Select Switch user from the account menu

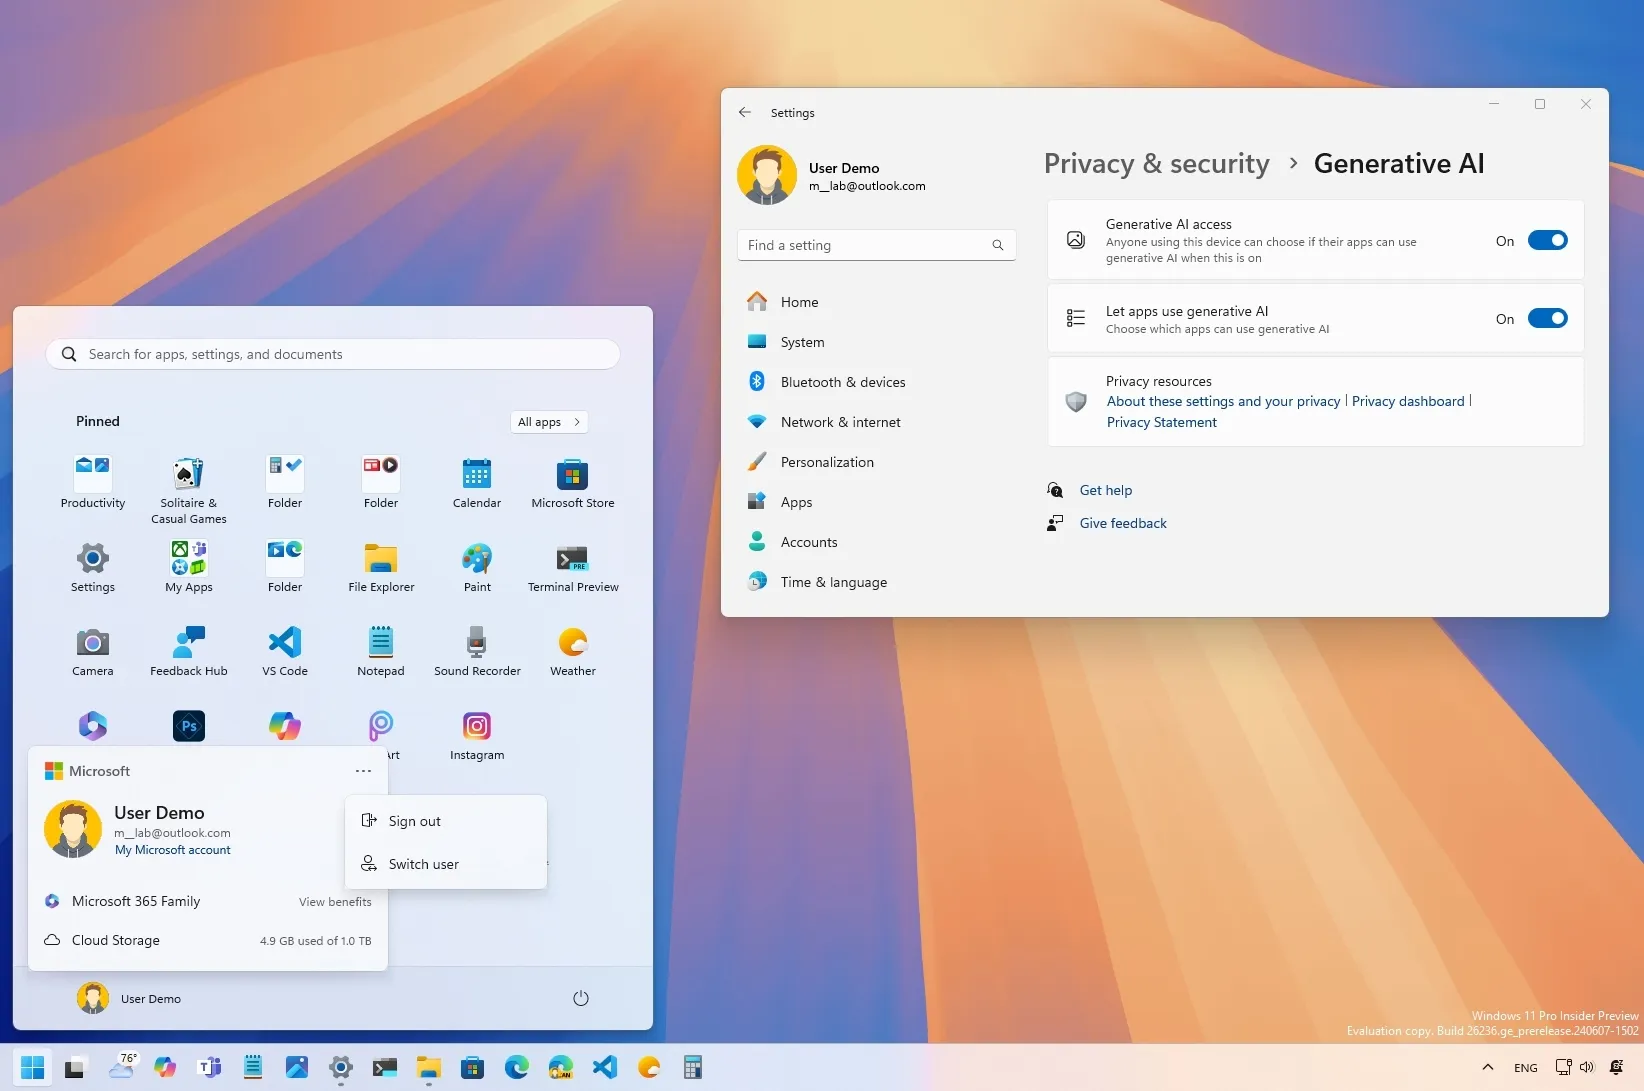[423, 863]
